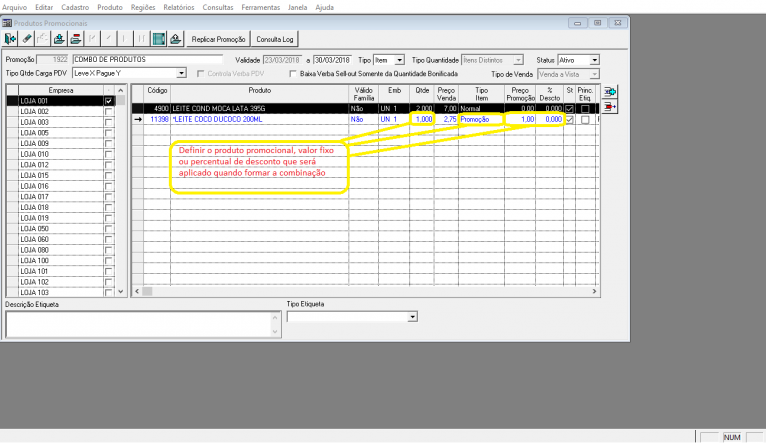Click the next-record navigation toolbar icon
This screenshot has height=443, width=766.
pos(125,39)
